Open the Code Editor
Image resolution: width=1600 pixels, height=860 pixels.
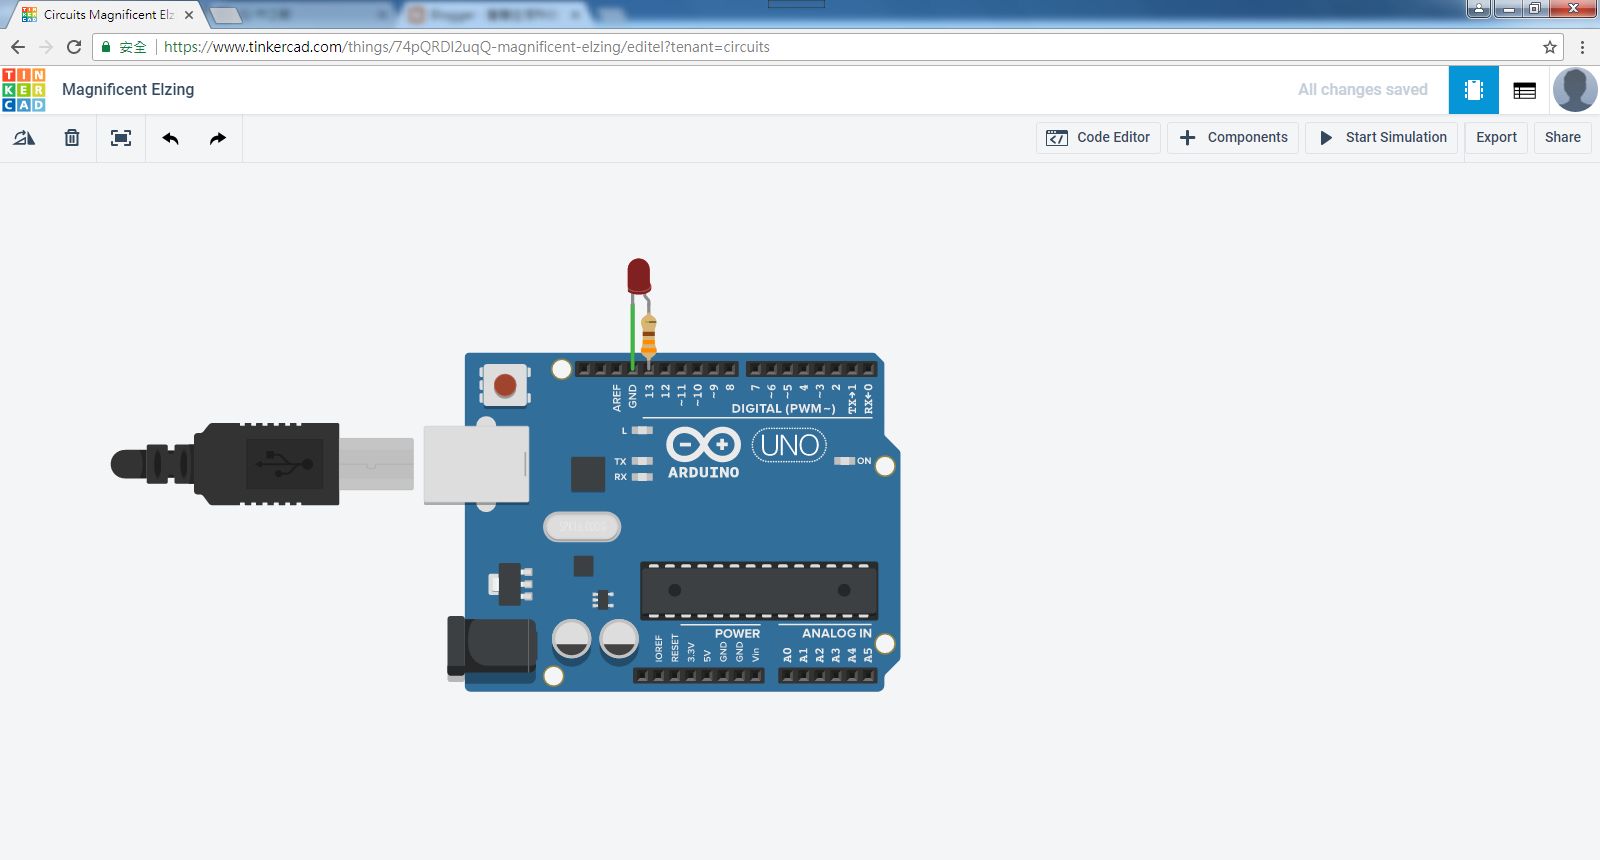(x=1098, y=138)
